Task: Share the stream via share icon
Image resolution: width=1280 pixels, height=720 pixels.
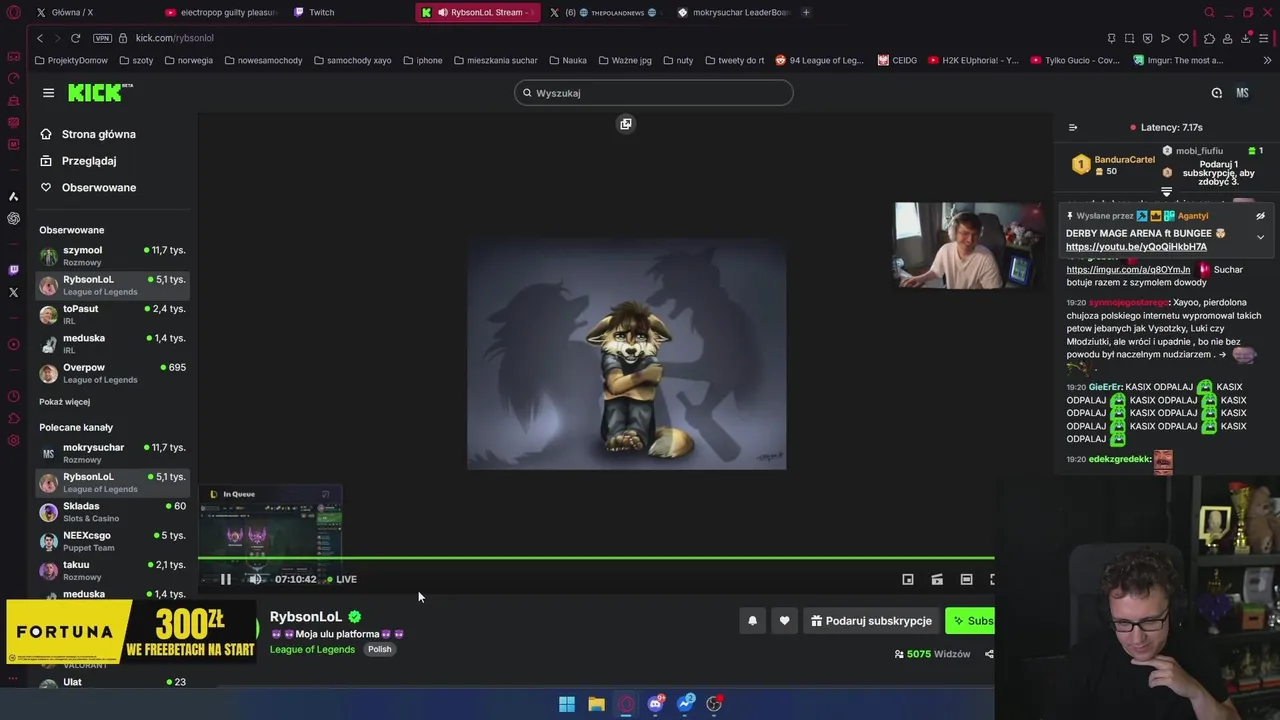Action: [989, 654]
